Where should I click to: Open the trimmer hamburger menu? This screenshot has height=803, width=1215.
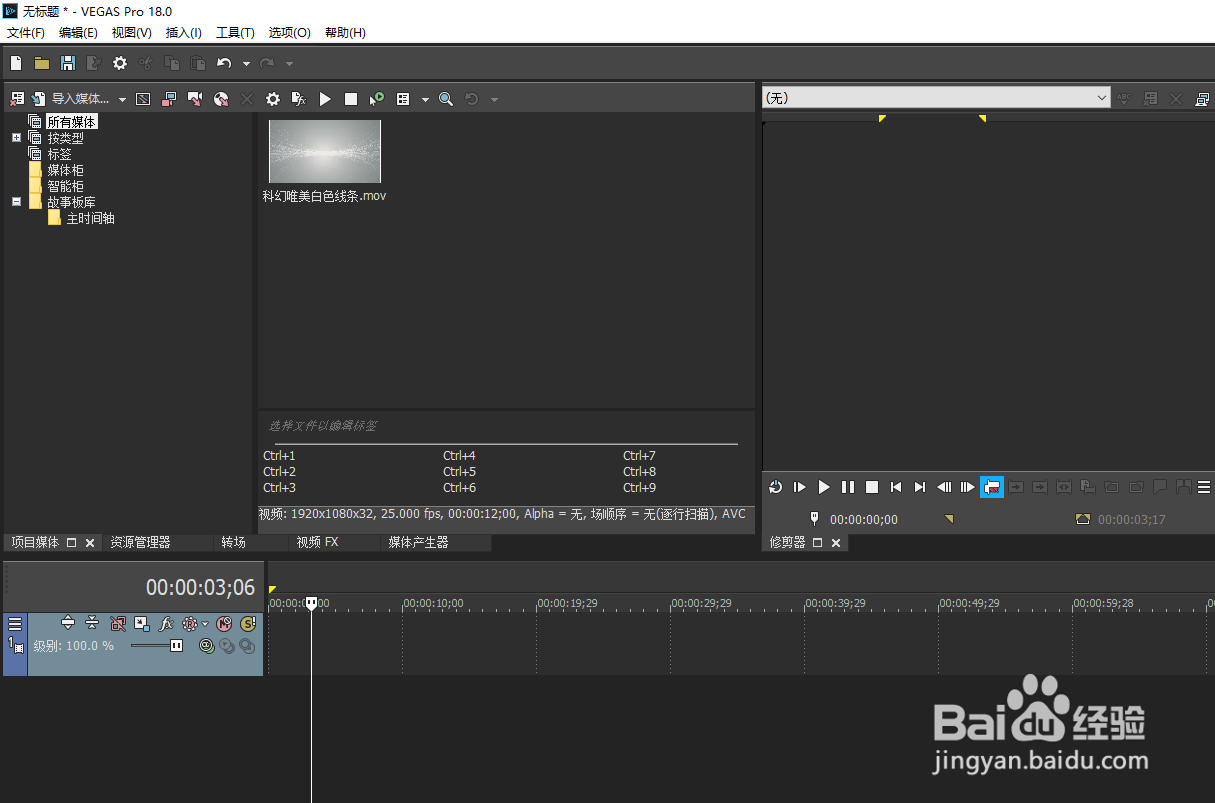(1205, 487)
